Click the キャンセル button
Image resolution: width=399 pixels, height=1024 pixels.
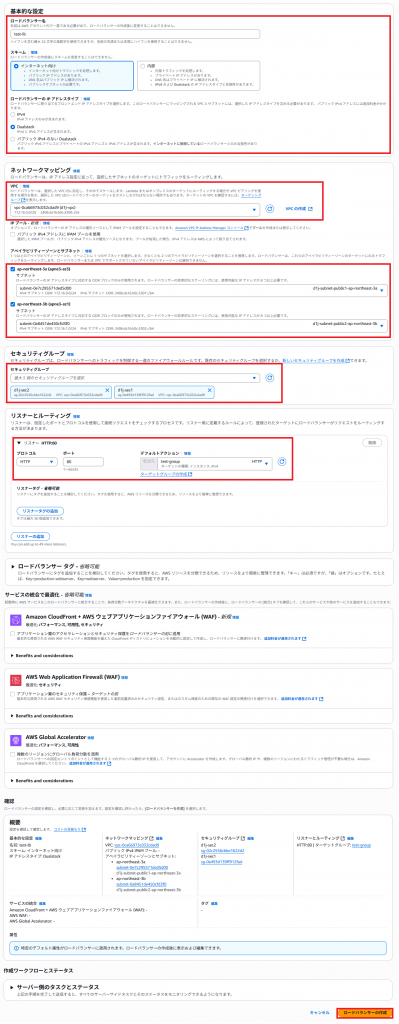(x=320, y=1012)
